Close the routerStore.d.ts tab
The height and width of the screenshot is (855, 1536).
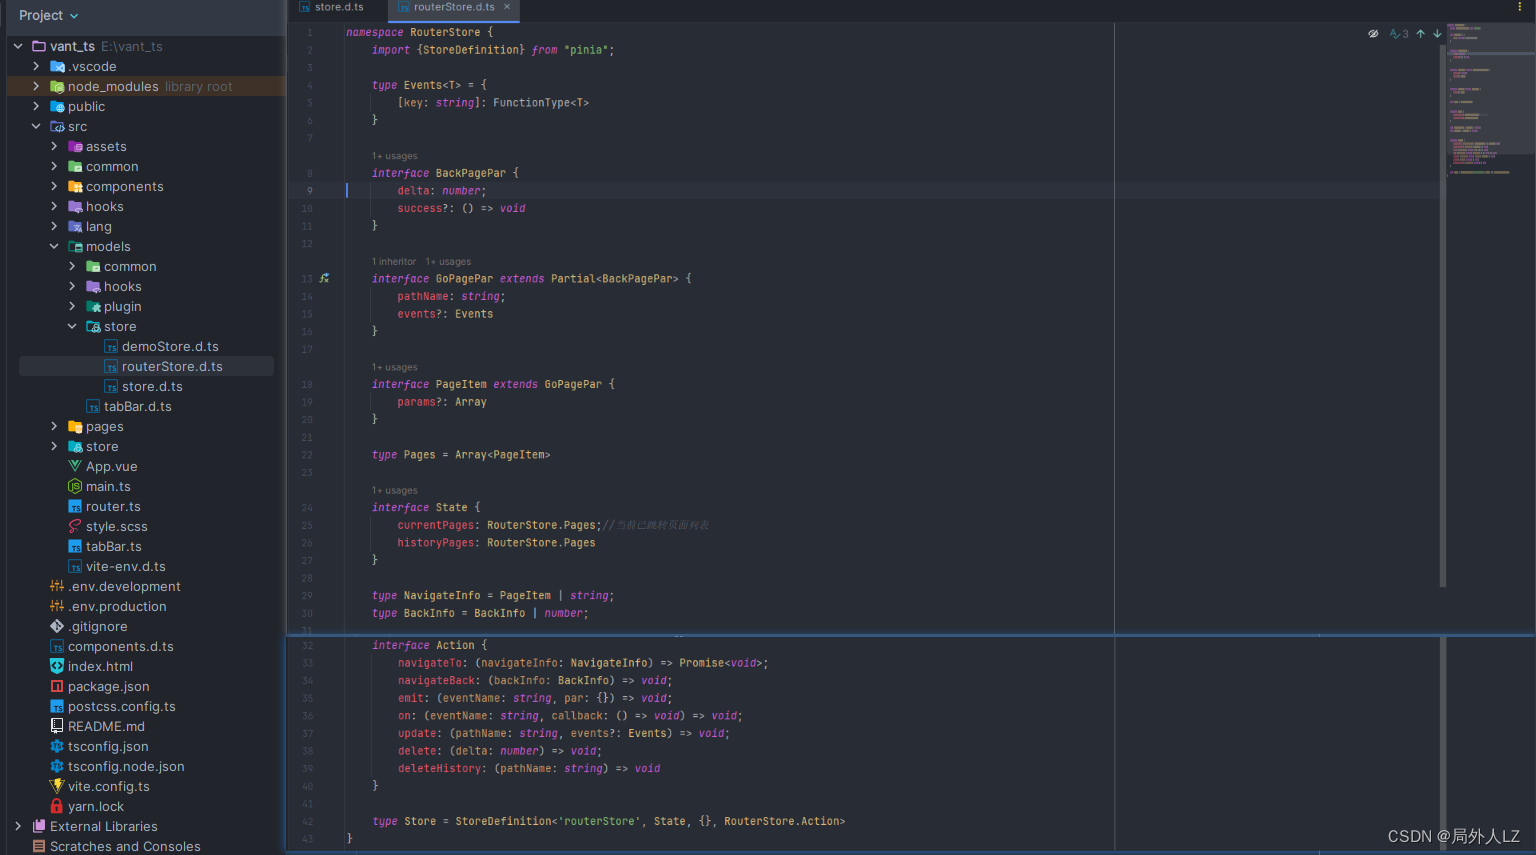(x=507, y=7)
